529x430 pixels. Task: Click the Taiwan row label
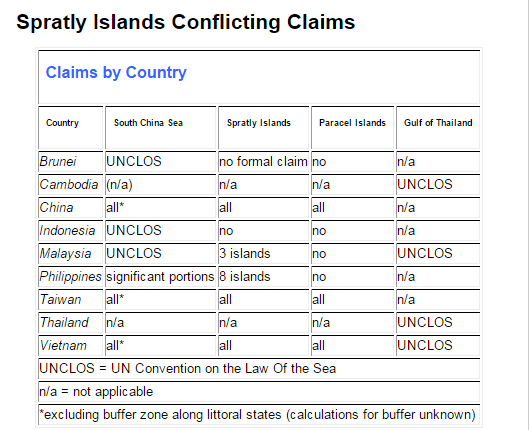tap(60, 299)
